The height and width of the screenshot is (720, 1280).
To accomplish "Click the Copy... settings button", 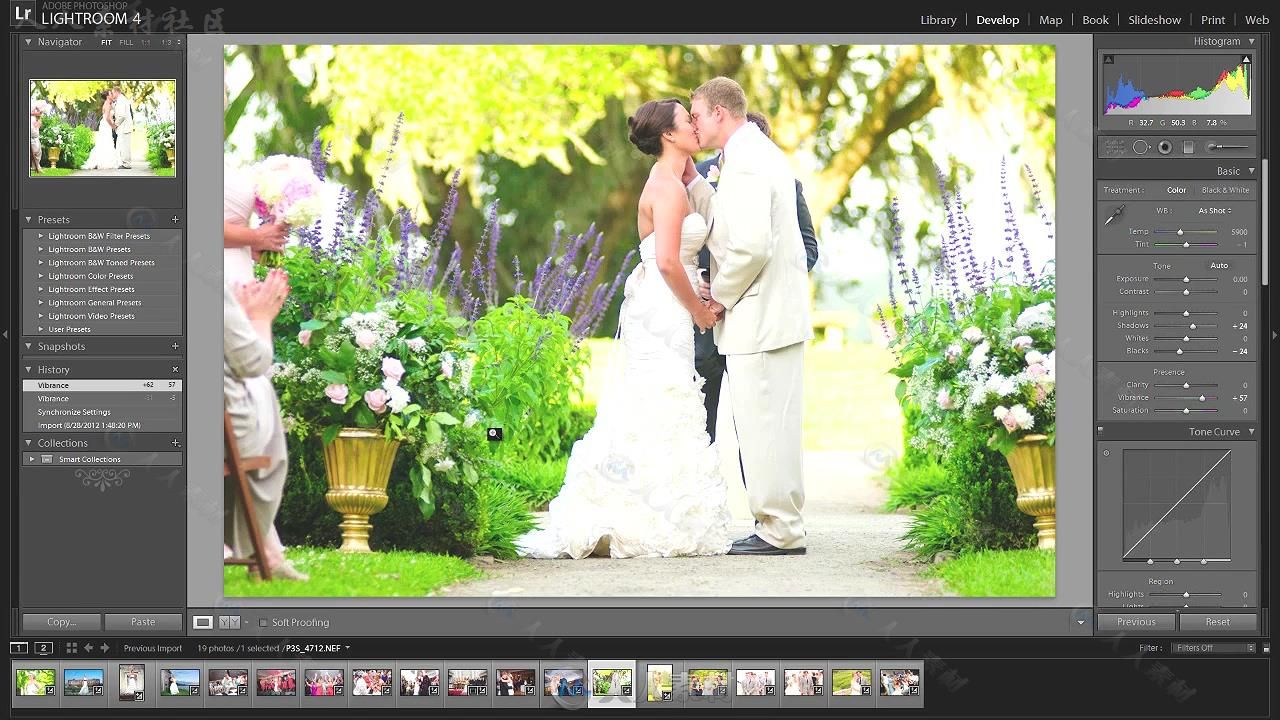I will (61, 622).
